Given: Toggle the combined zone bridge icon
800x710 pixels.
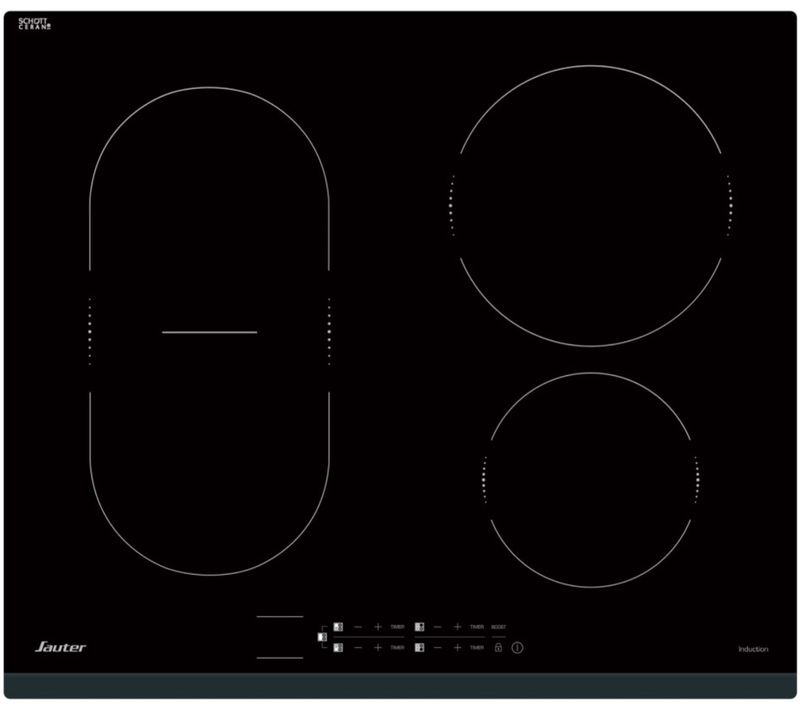Looking at the screenshot, I should [x=322, y=637].
